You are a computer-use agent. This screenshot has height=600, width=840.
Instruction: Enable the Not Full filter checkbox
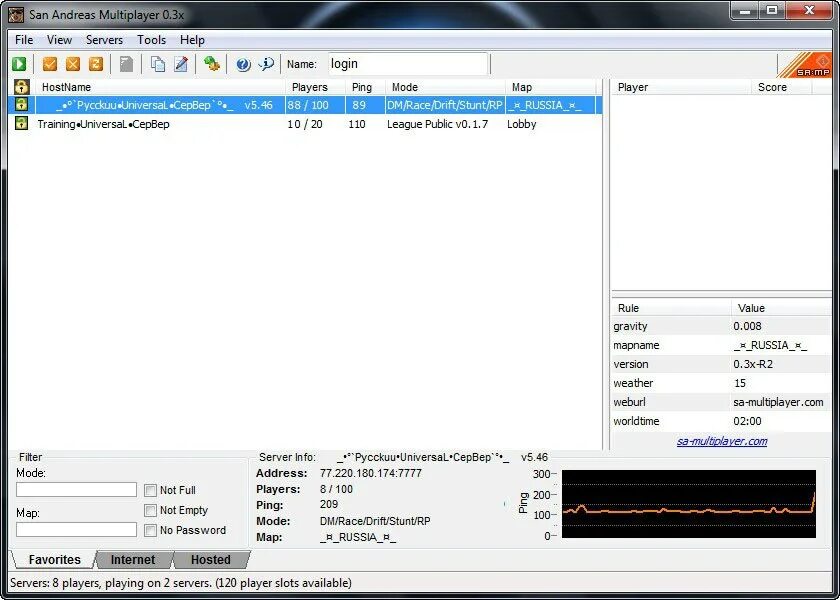coord(151,490)
